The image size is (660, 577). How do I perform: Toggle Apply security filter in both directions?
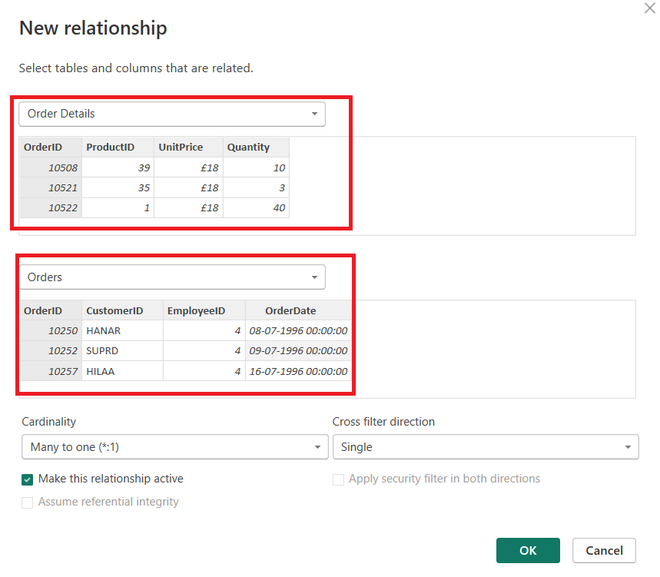339,479
